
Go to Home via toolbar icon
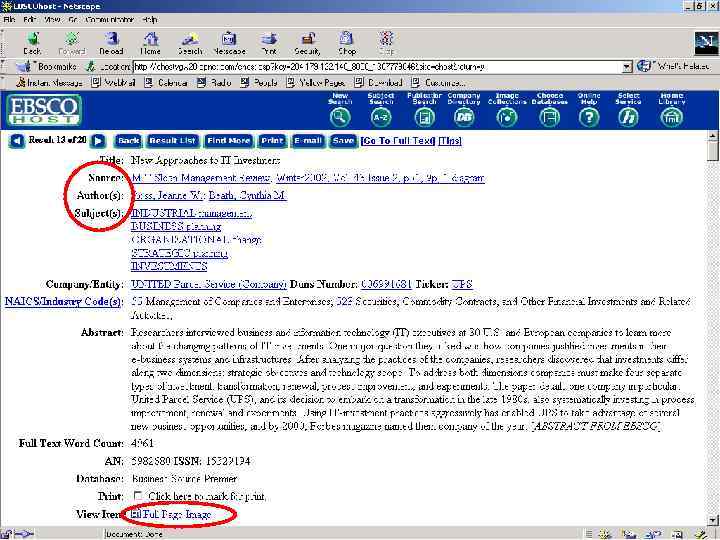click(x=151, y=42)
